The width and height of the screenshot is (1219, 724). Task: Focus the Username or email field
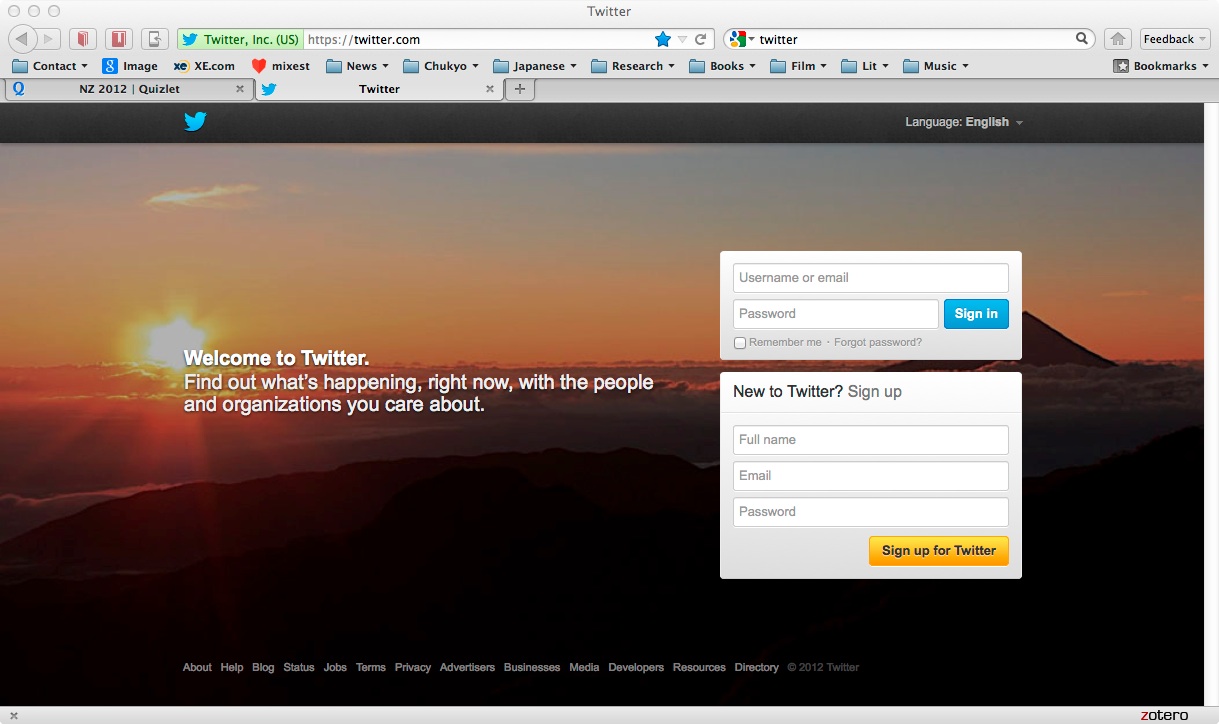pyautogui.click(x=871, y=278)
